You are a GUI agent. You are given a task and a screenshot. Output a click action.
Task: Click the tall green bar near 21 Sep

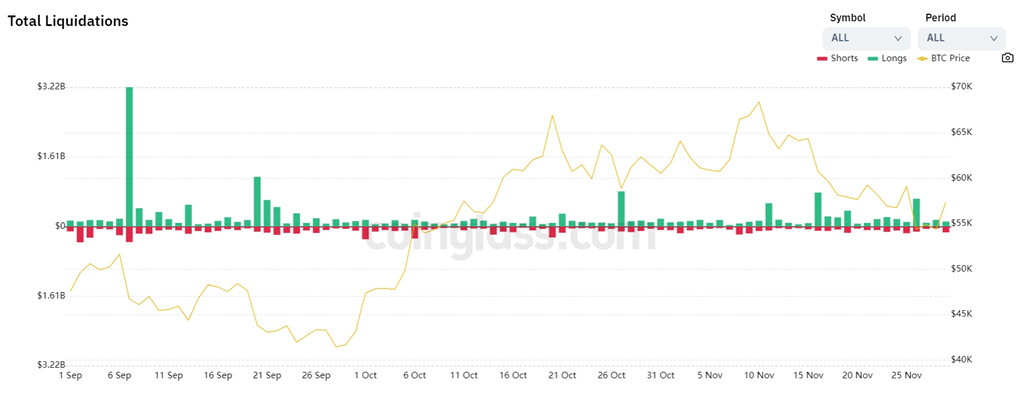coord(257,201)
